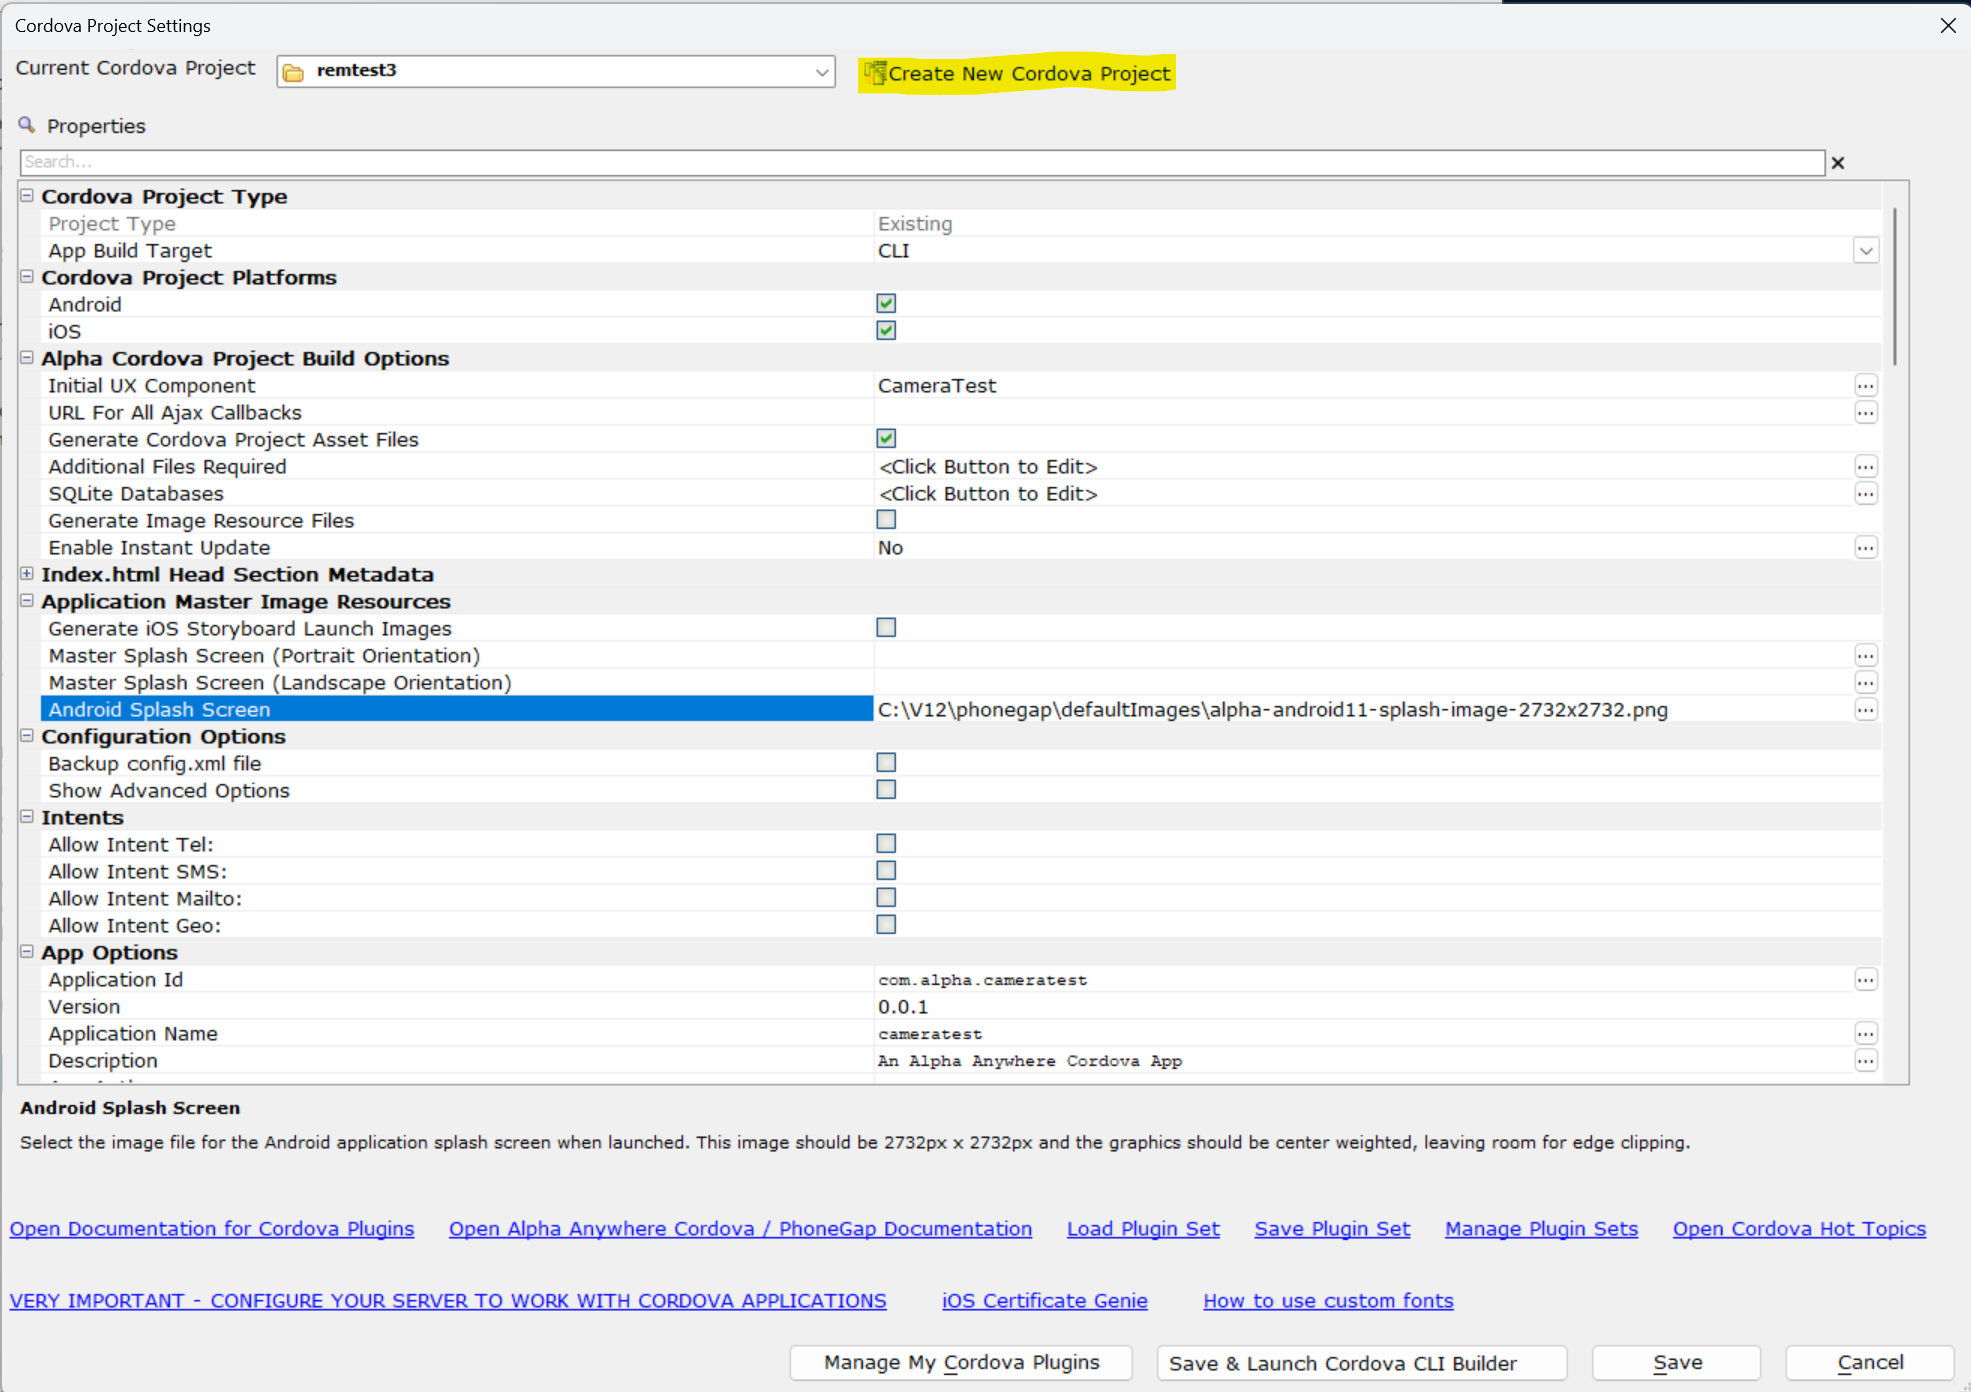Open ellipsis editor for Initial UX Component

point(1865,386)
